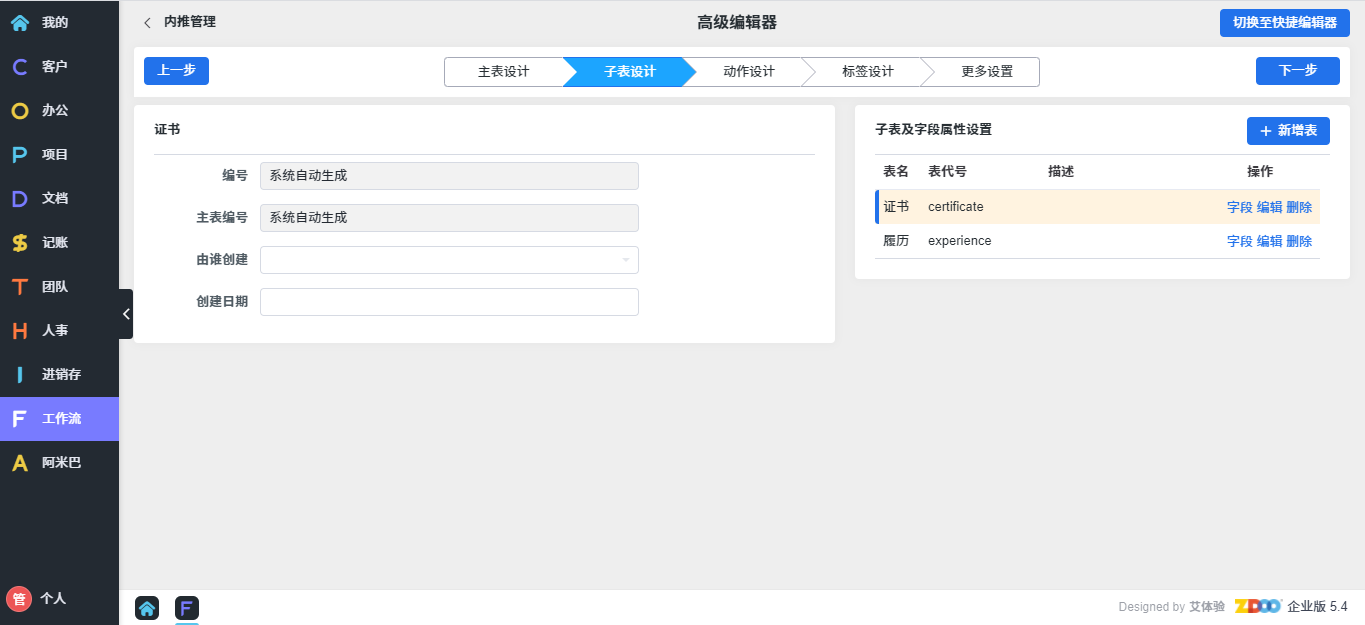Go back using arrow beside 内推管理

click(x=148, y=22)
